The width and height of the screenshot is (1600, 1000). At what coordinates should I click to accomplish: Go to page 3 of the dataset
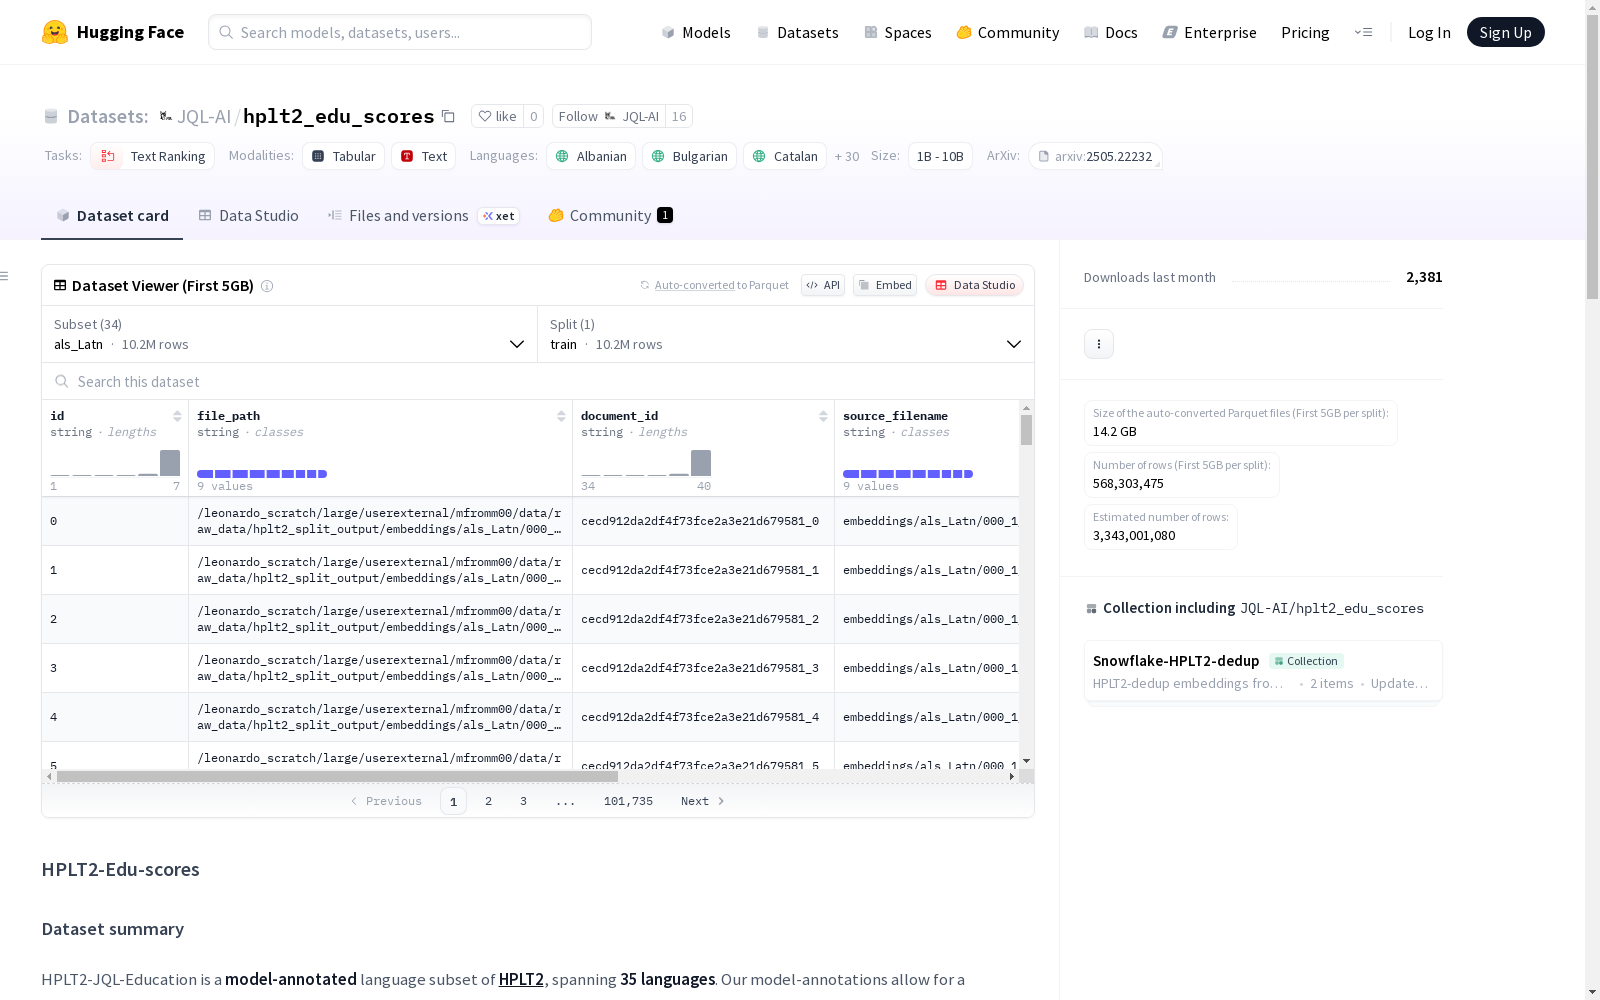523,801
